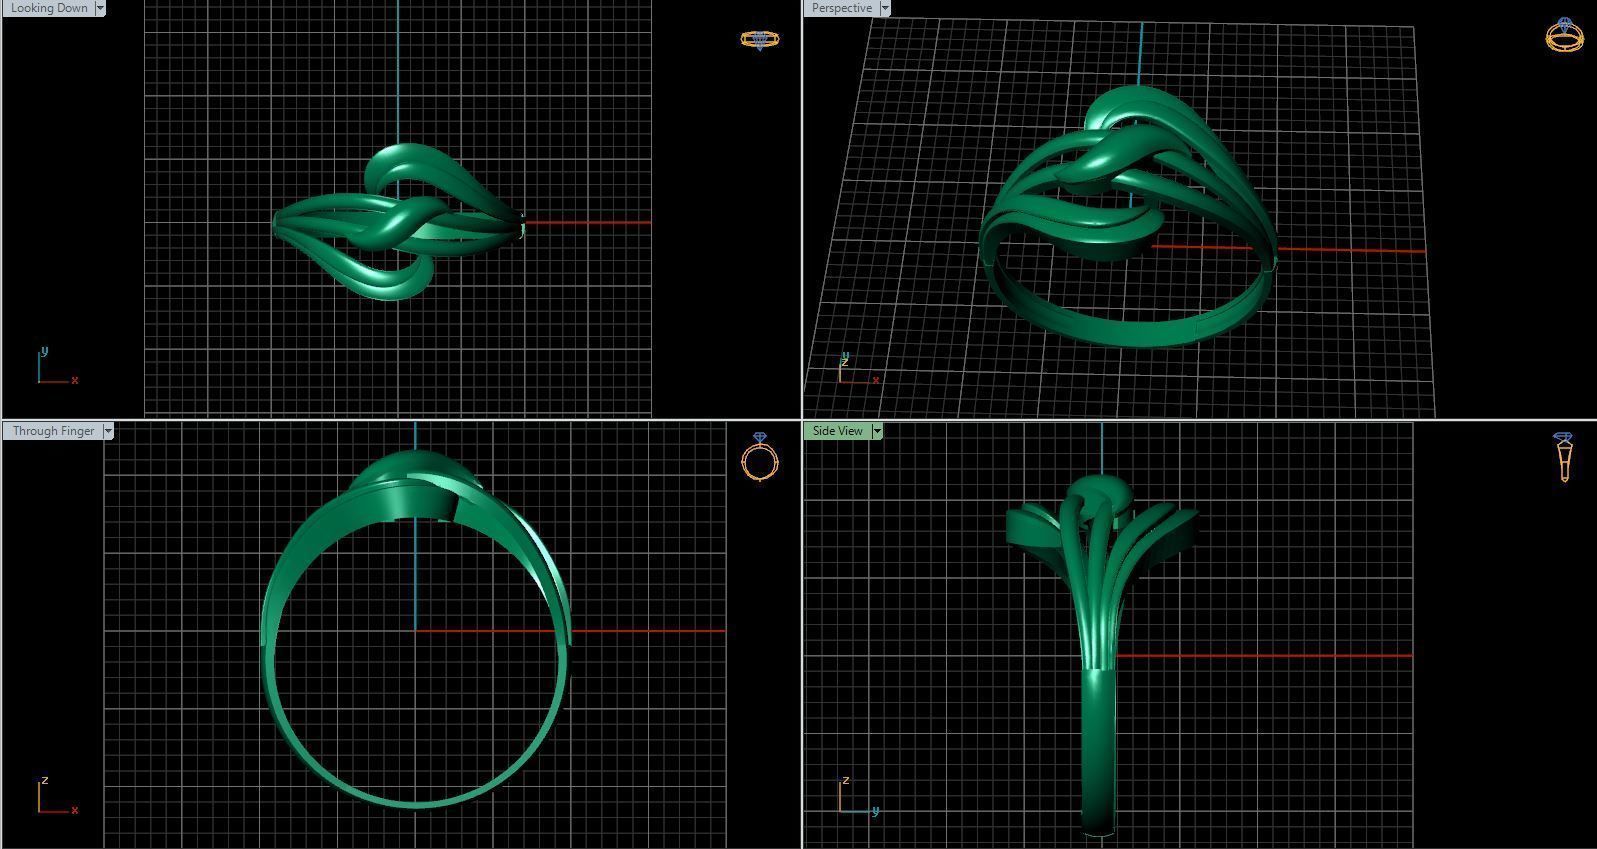Open the Through Finger viewport dropdown arrow

click(x=108, y=431)
